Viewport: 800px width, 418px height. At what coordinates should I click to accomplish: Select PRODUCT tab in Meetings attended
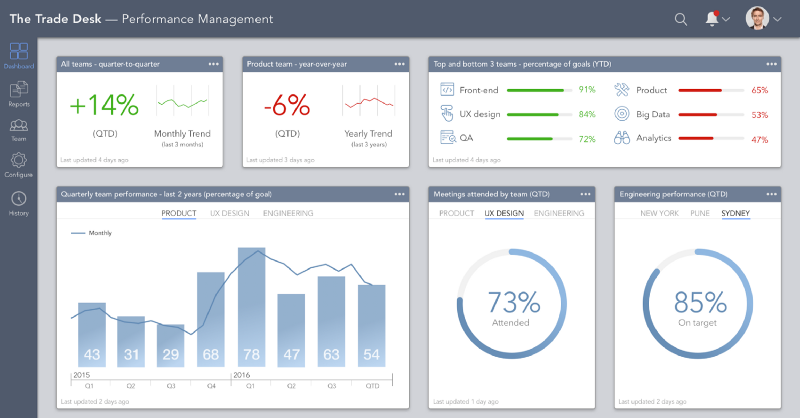tap(457, 213)
